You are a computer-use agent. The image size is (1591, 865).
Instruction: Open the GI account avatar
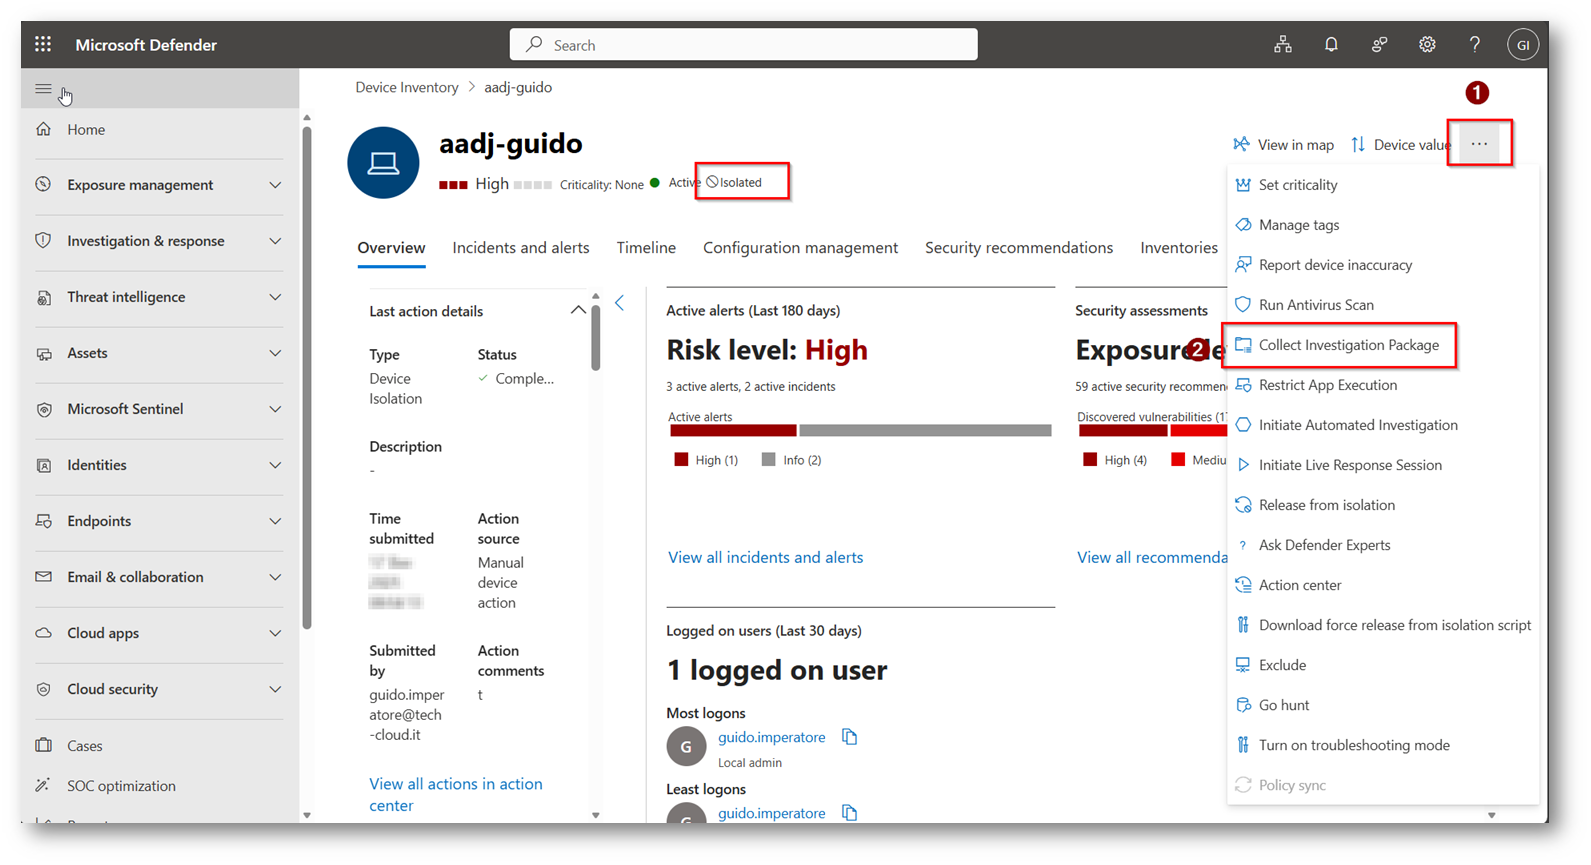1522,45
